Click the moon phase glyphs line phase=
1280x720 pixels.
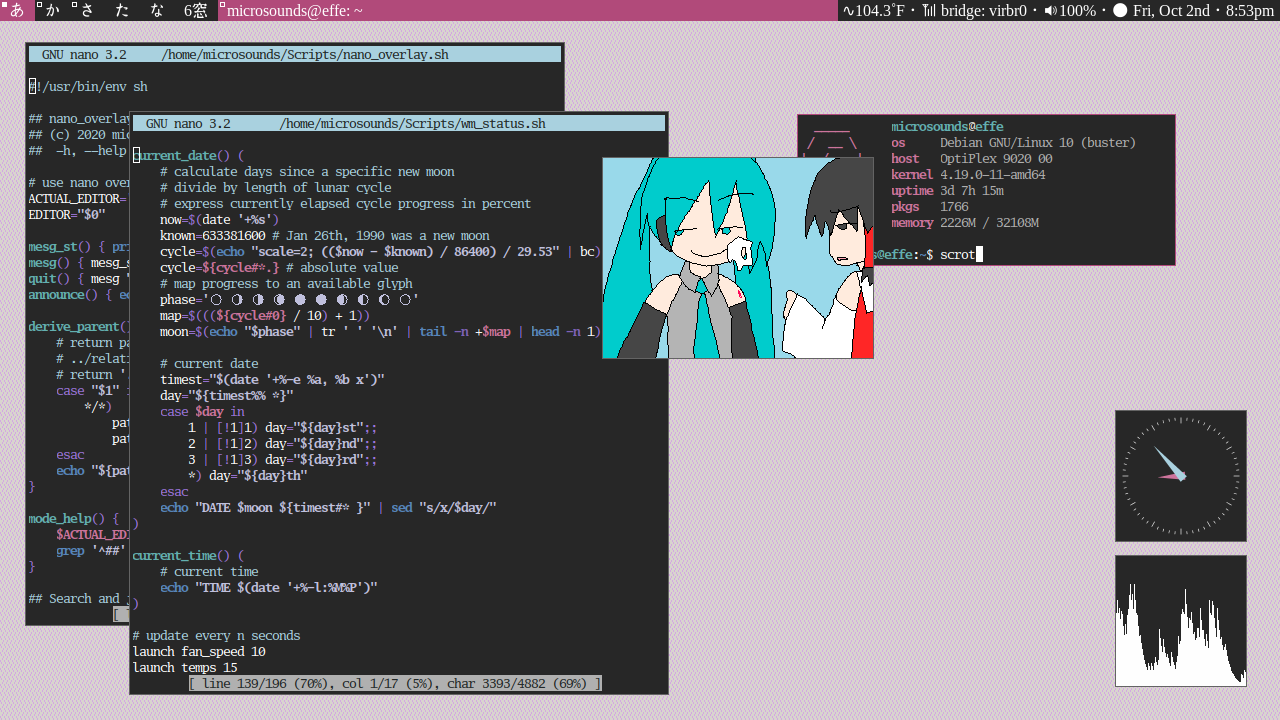(290, 299)
